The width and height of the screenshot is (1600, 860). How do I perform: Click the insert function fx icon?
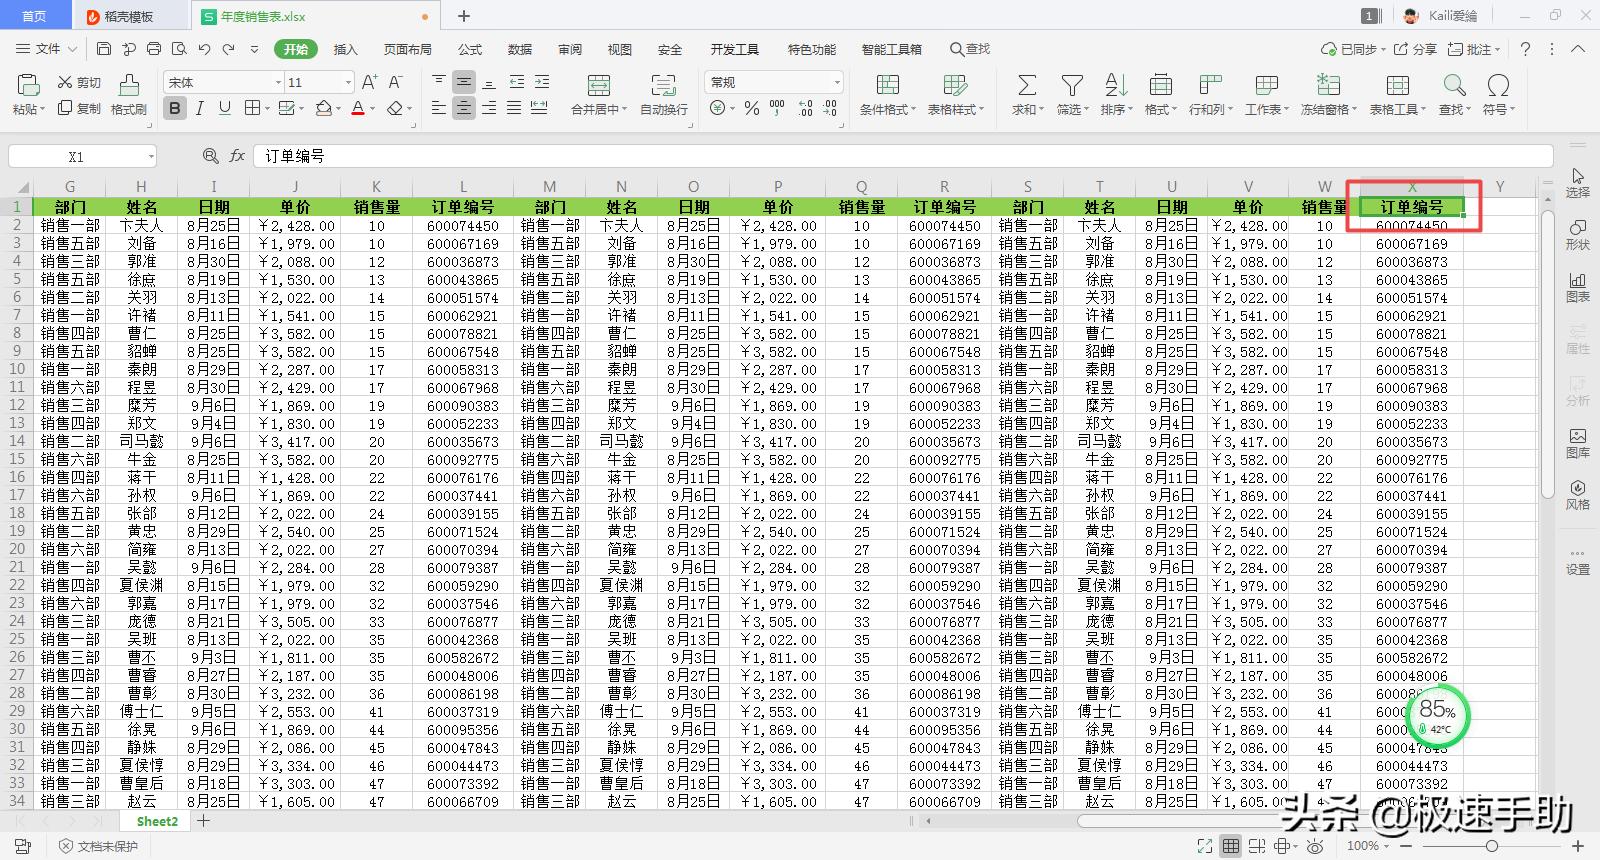[237, 156]
